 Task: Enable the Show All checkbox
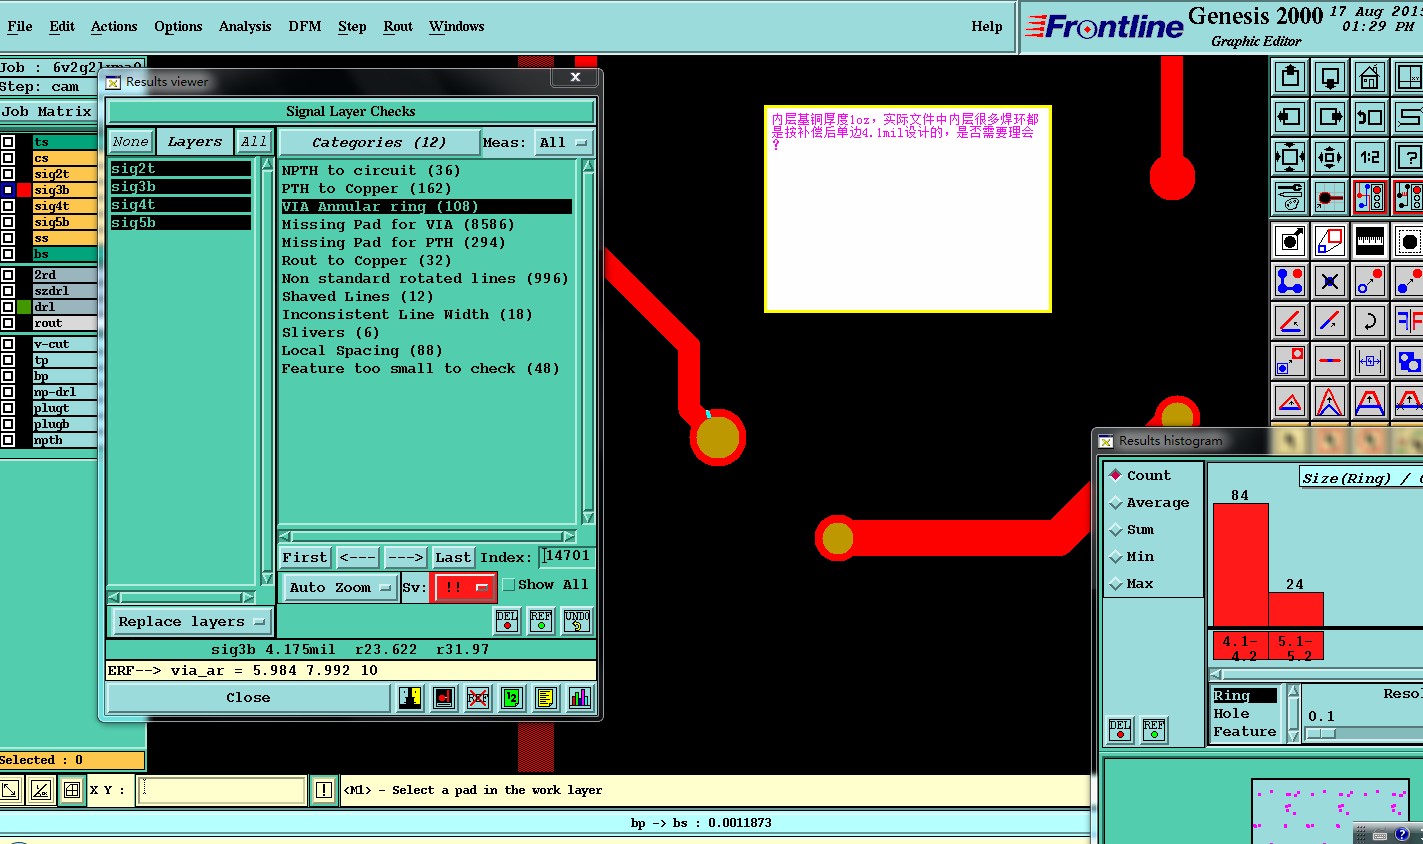pos(508,585)
